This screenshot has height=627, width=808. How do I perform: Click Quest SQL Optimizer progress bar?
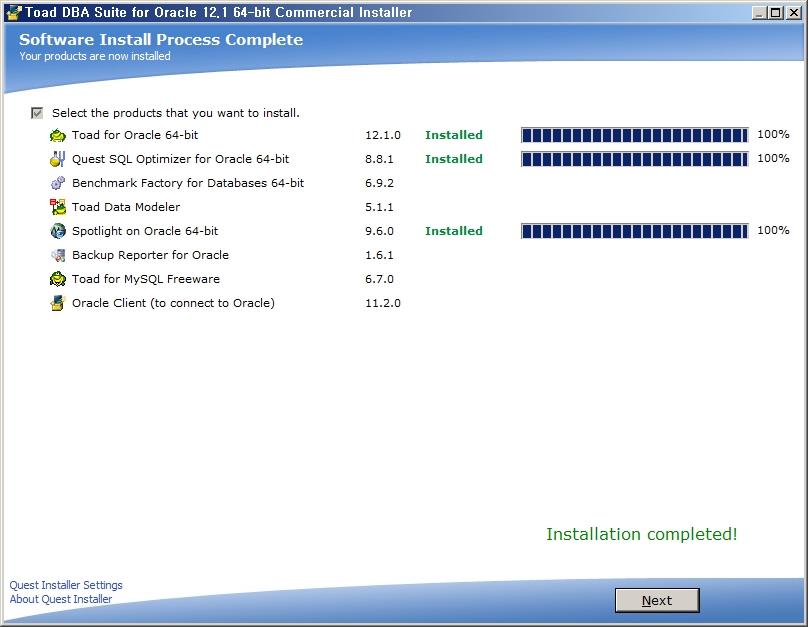point(634,159)
